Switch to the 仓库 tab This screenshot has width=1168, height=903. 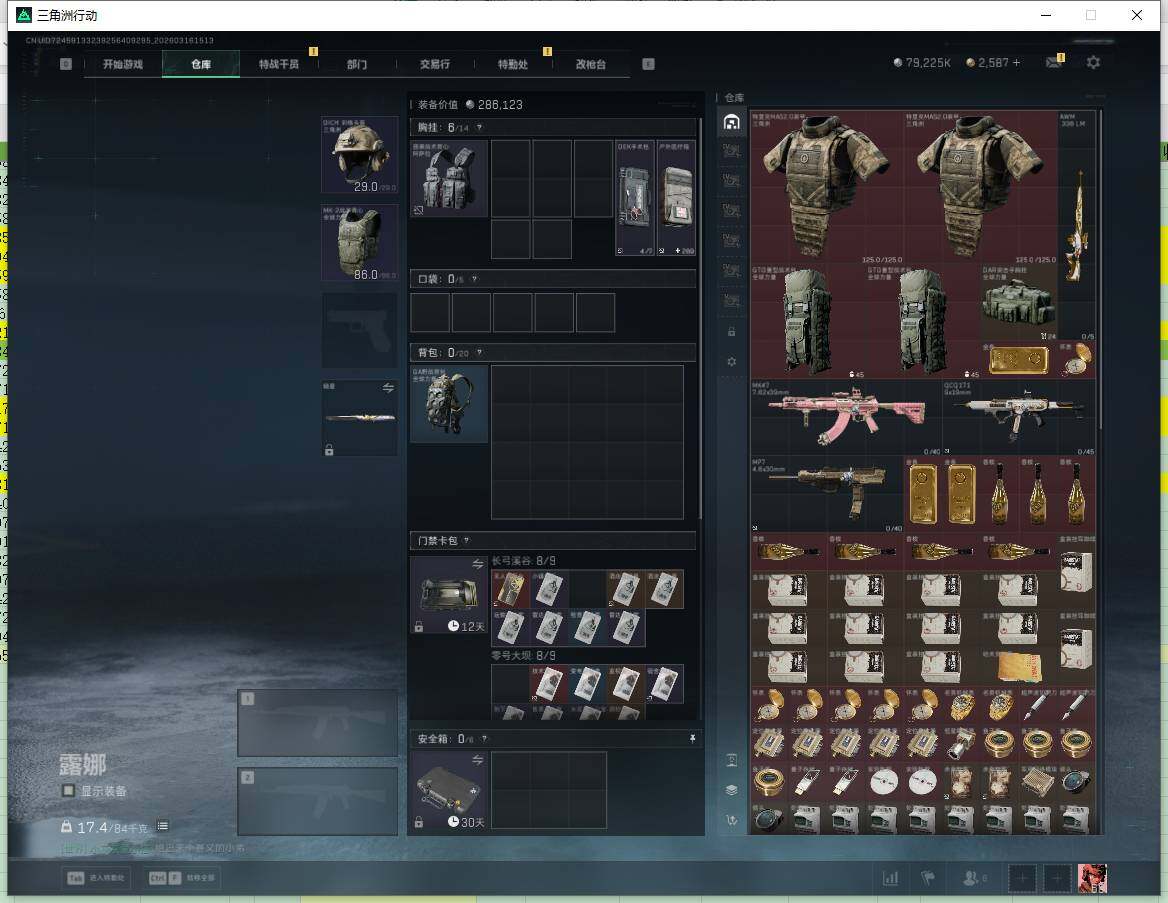click(200, 64)
